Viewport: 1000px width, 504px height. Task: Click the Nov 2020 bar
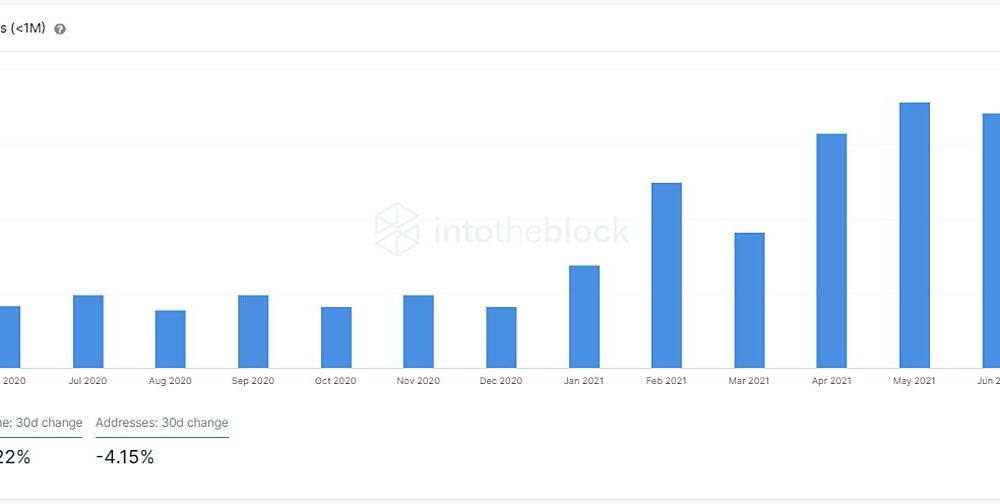pyautogui.click(x=418, y=332)
